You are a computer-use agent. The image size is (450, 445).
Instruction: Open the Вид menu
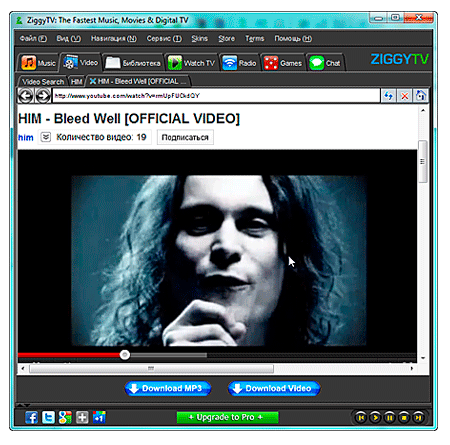coord(68,39)
